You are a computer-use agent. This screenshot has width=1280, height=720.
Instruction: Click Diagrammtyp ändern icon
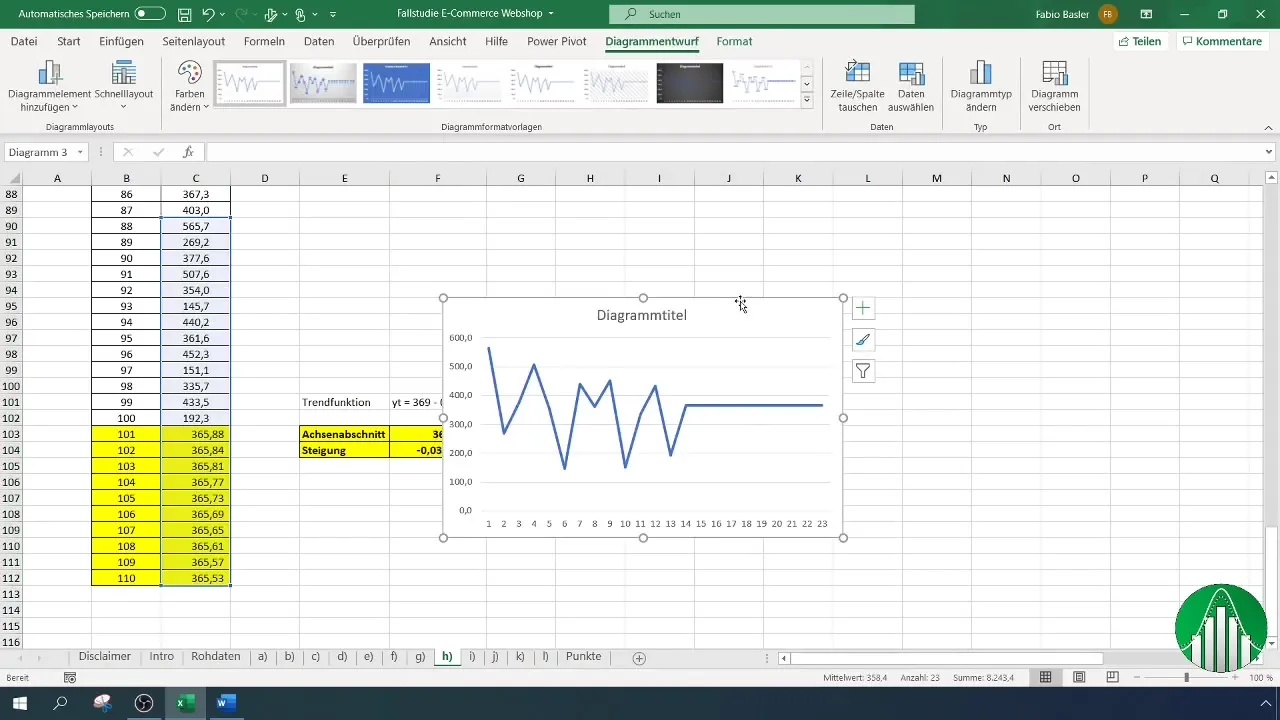point(980,74)
